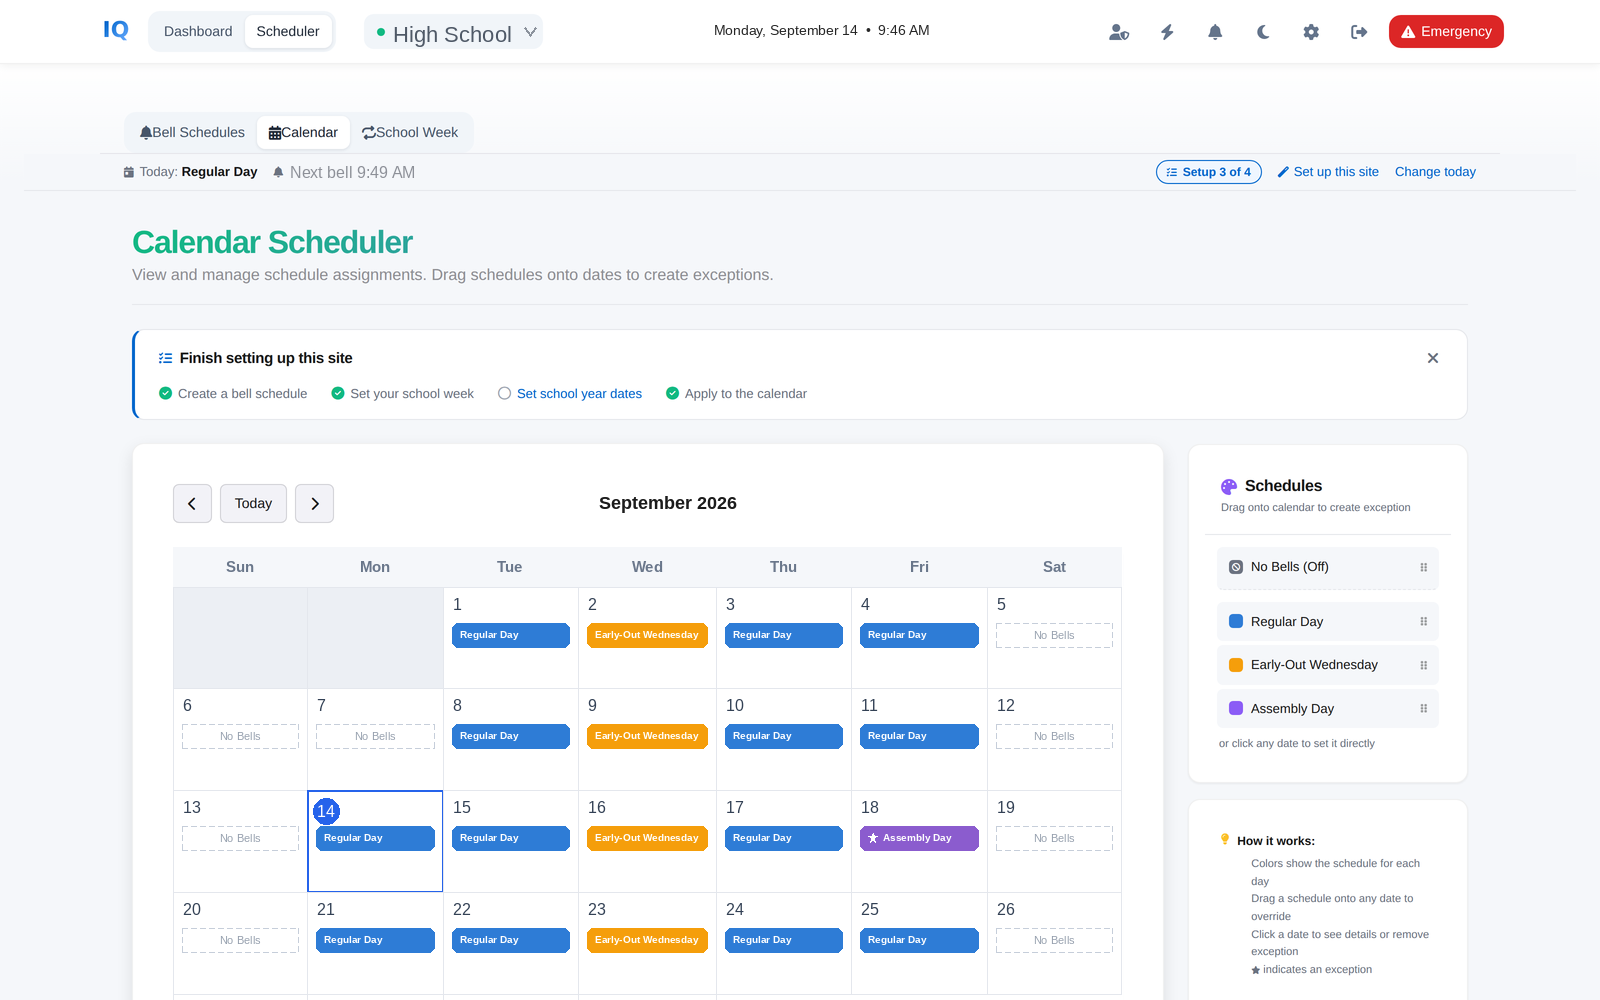
Task: Open the School Week tab
Action: coord(410,132)
